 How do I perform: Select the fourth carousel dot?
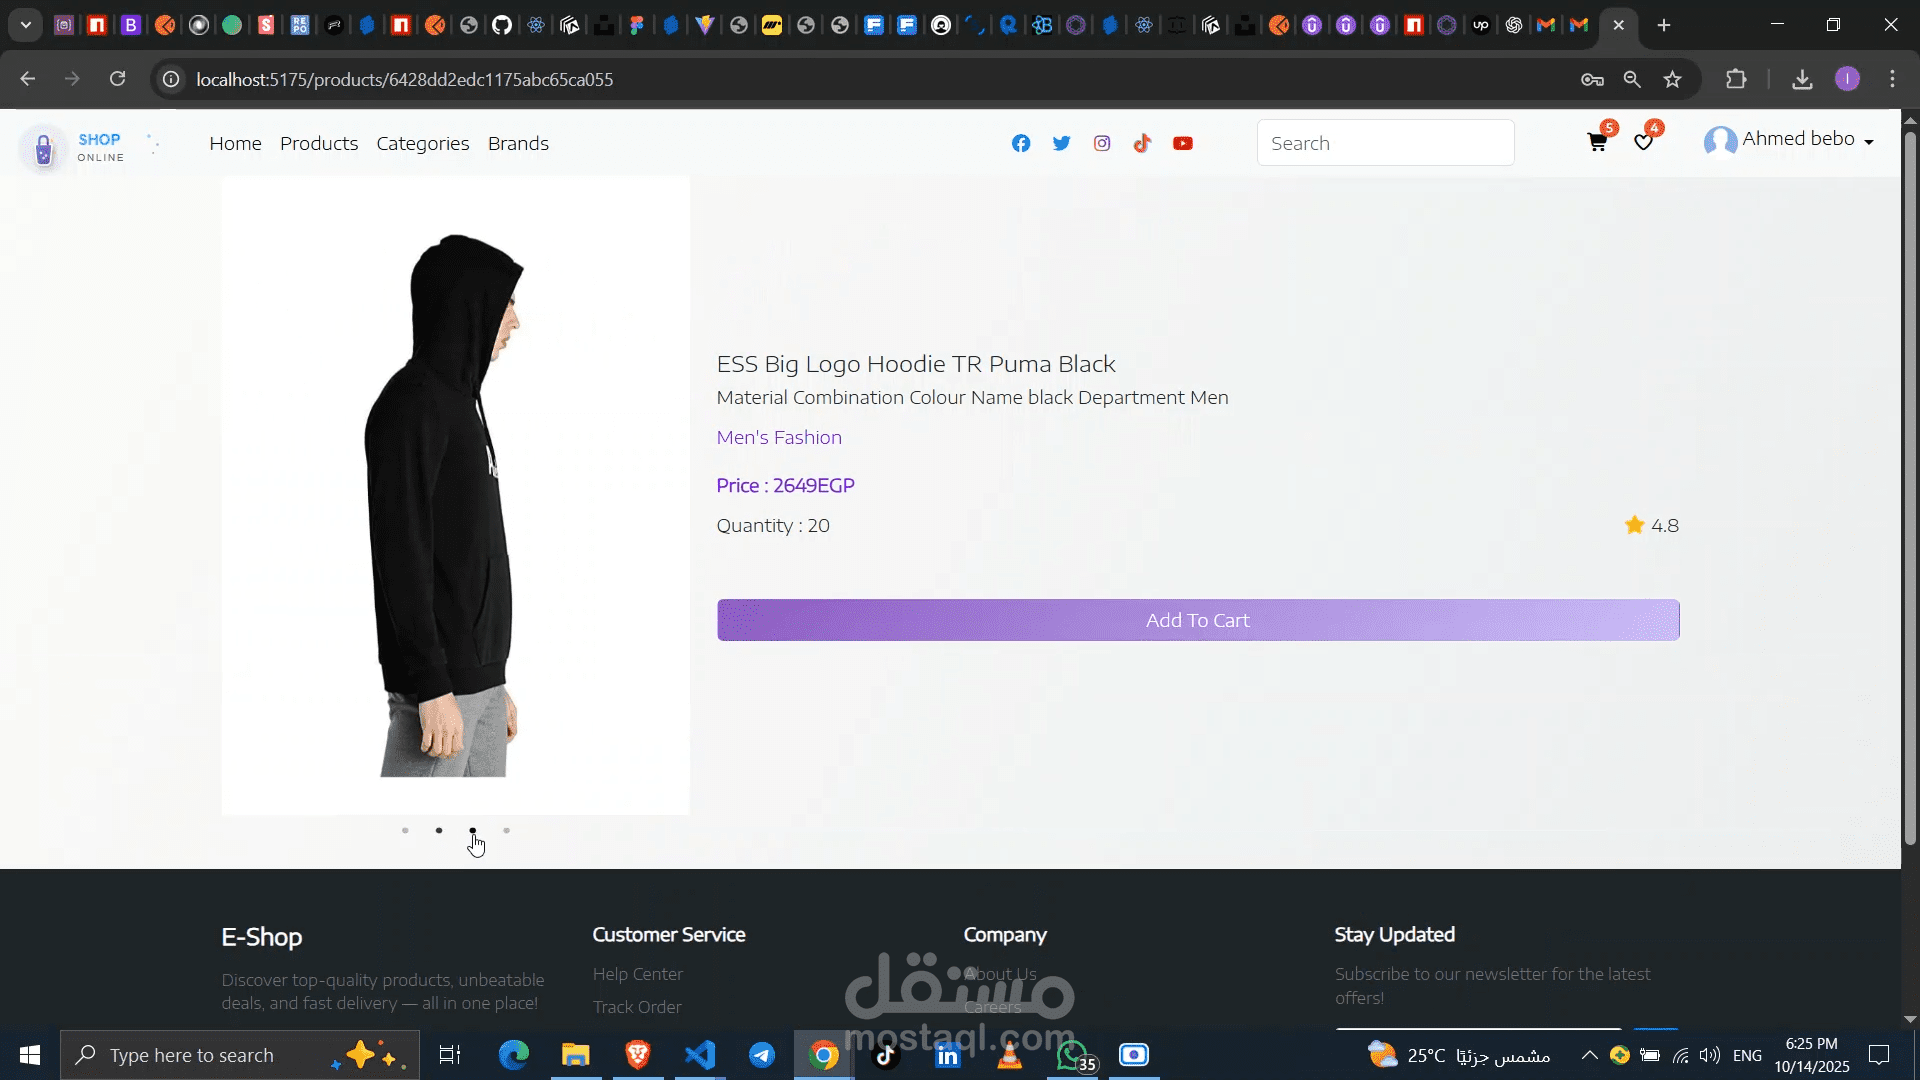(x=507, y=830)
